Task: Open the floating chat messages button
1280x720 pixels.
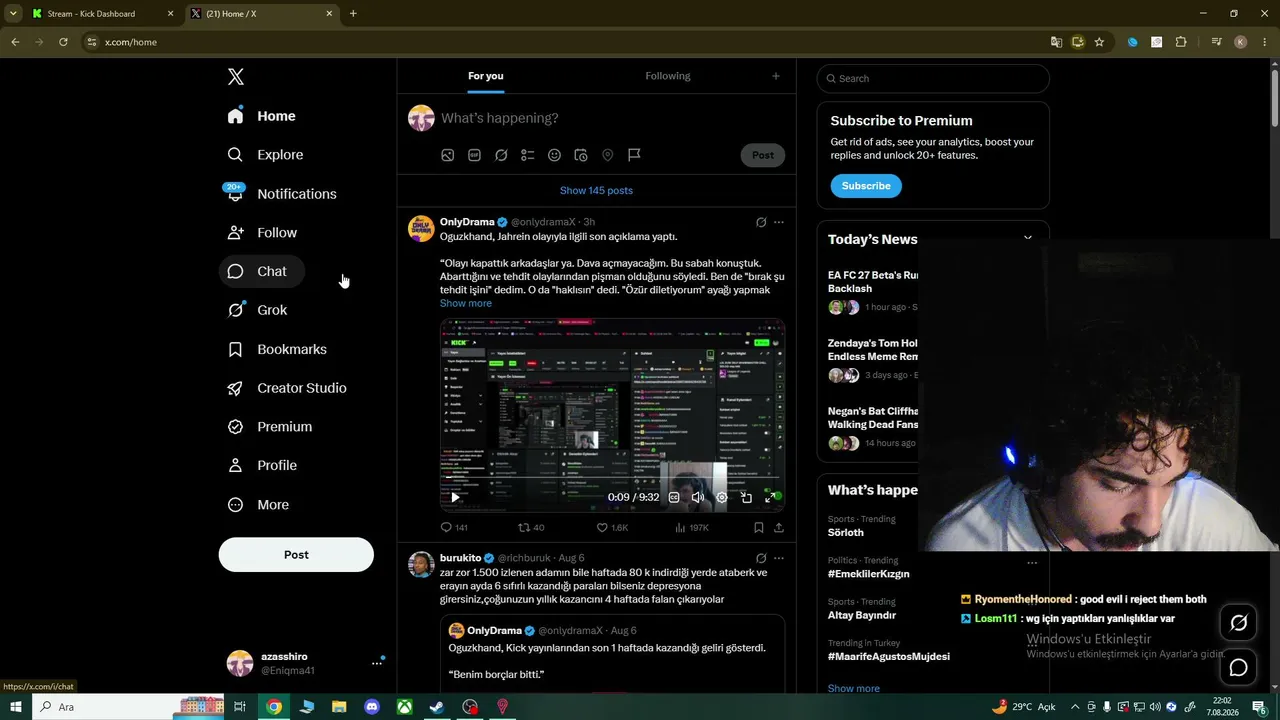Action: (1238, 667)
